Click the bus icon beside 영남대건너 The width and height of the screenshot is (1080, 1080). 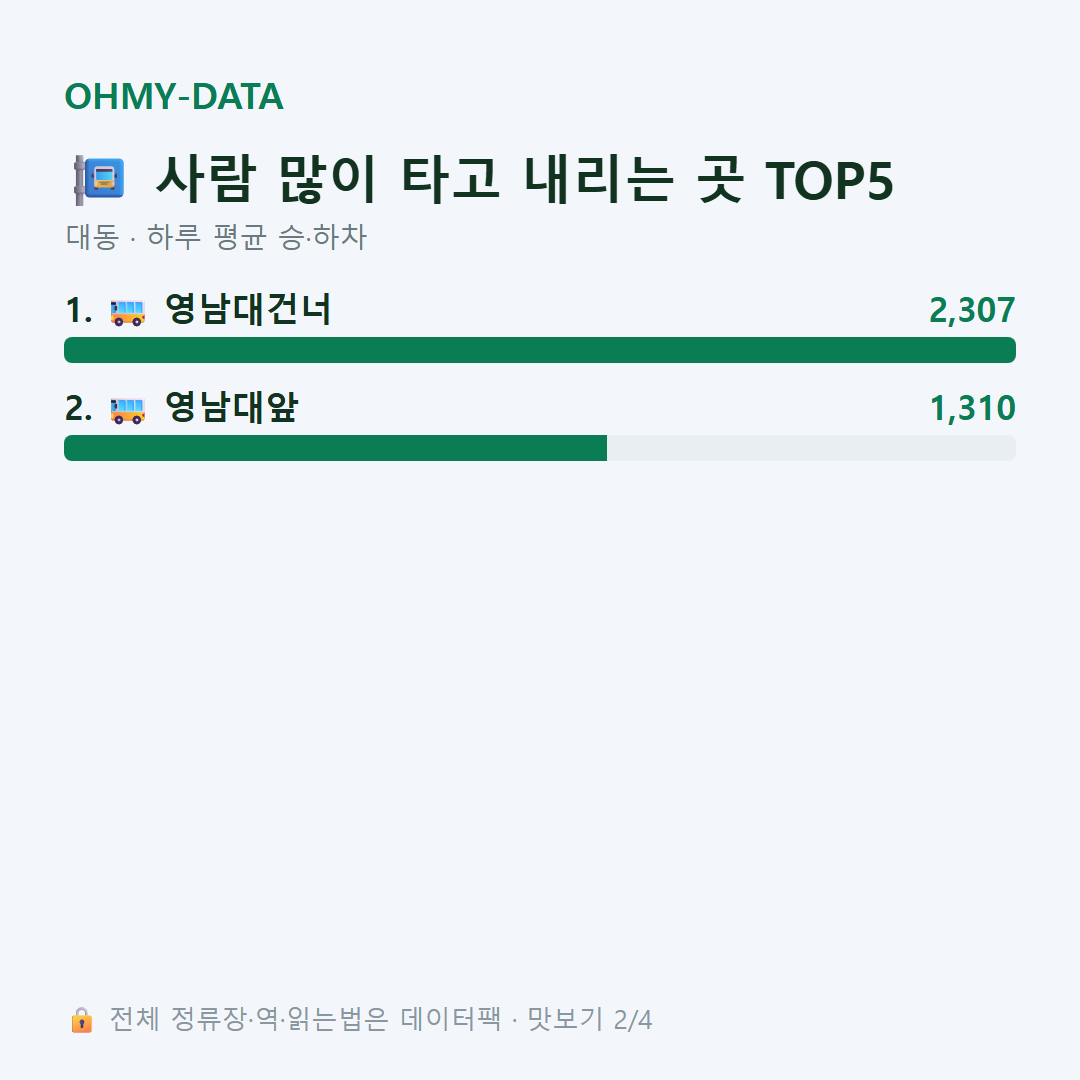127,312
